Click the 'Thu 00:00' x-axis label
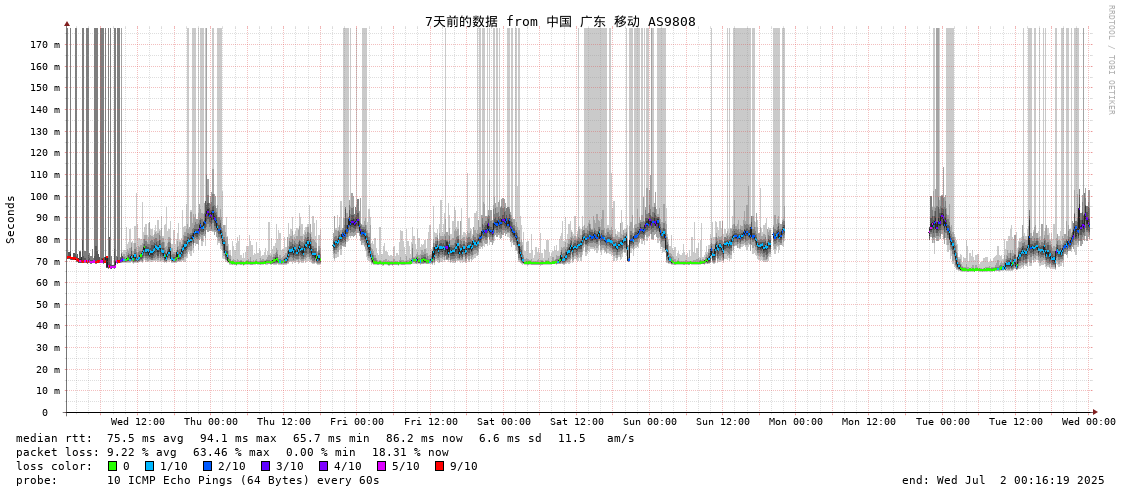The image size is (1121, 494). pyautogui.click(x=211, y=422)
